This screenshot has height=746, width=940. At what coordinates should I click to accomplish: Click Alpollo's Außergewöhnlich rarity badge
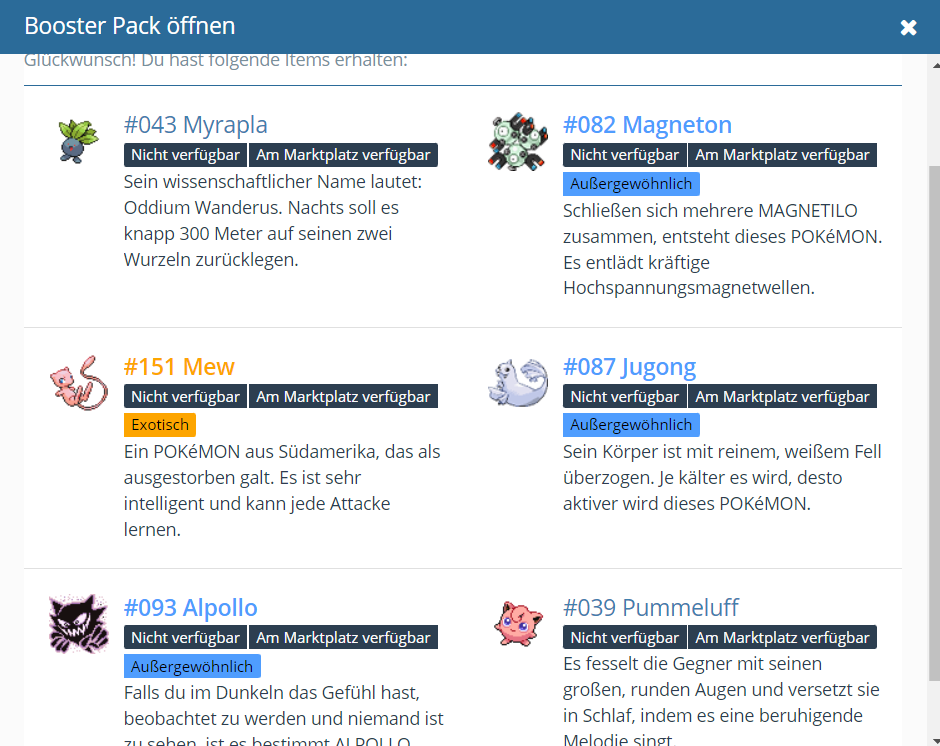click(192, 666)
